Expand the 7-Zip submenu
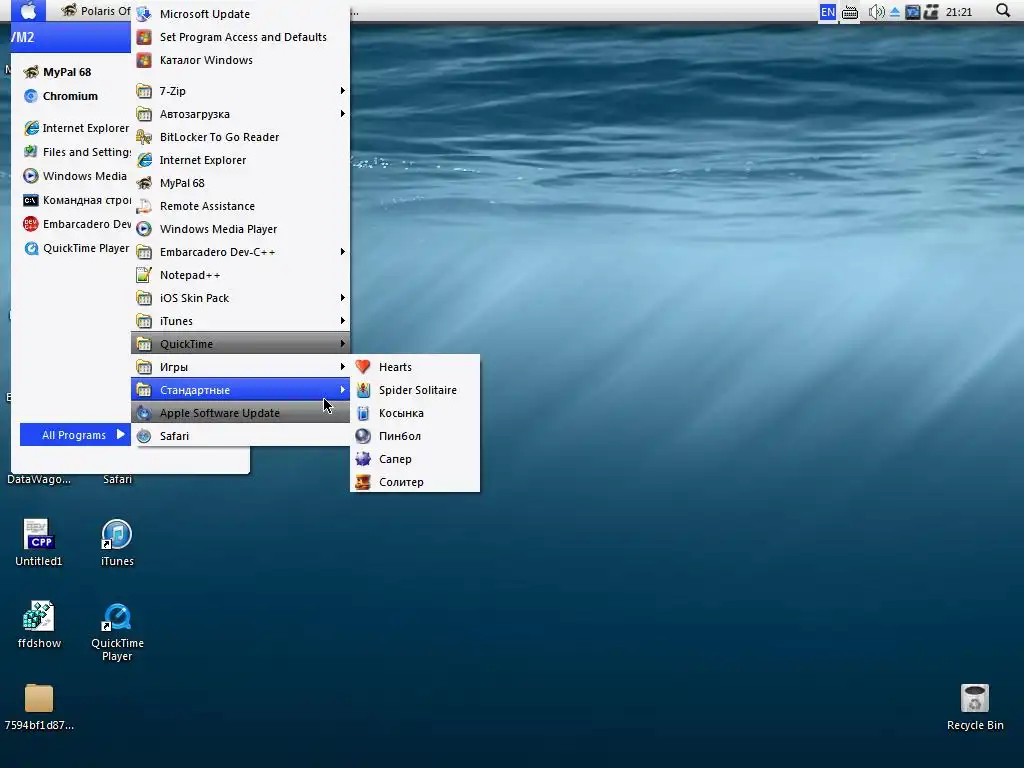Screen dimensions: 1024x768 [240, 91]
